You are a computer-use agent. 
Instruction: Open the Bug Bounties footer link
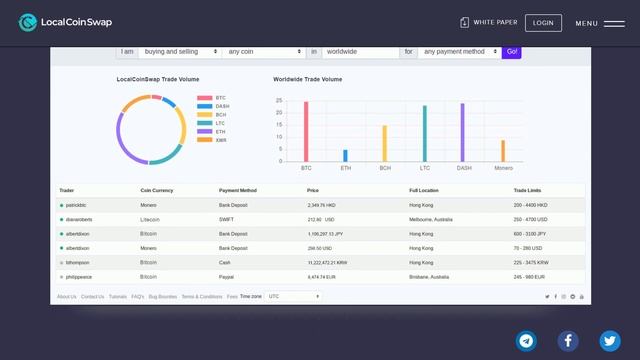163,297
